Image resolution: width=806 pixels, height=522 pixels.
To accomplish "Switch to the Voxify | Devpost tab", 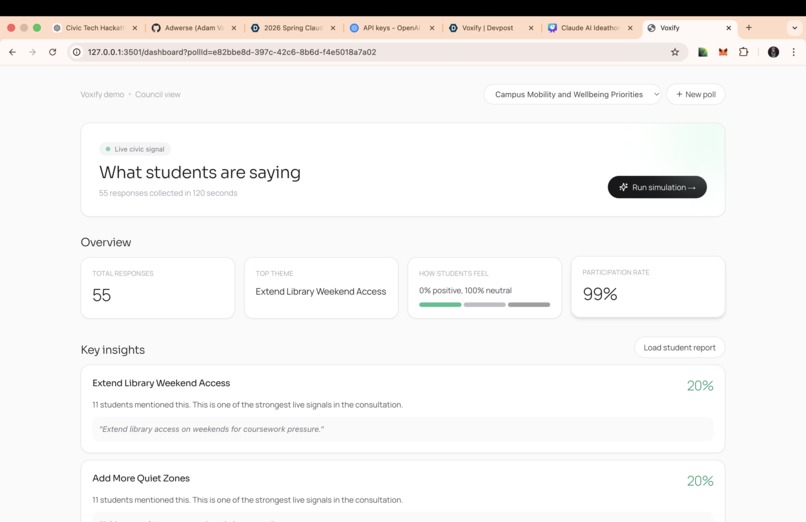I will [486, 28].
